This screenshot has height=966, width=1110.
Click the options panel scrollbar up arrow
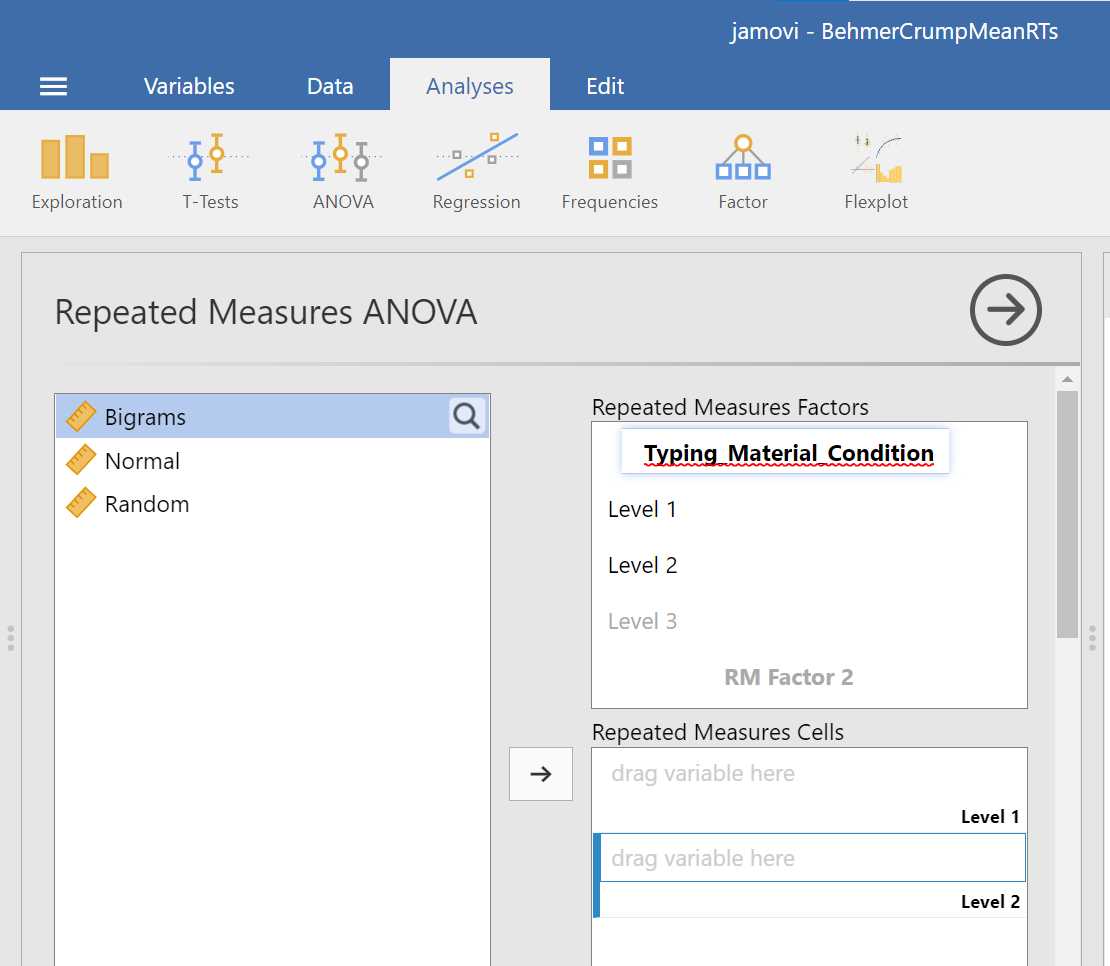pyautogui.click(x=1067, y=379)
